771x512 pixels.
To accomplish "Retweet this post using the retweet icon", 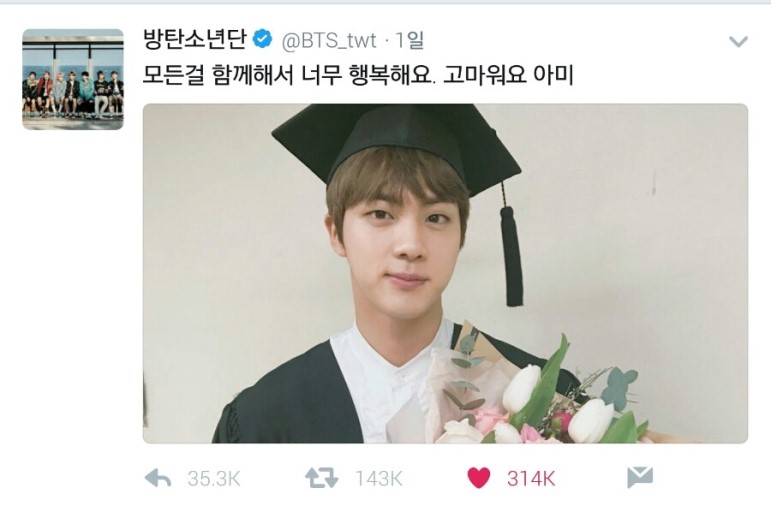I will pos(322,478).
